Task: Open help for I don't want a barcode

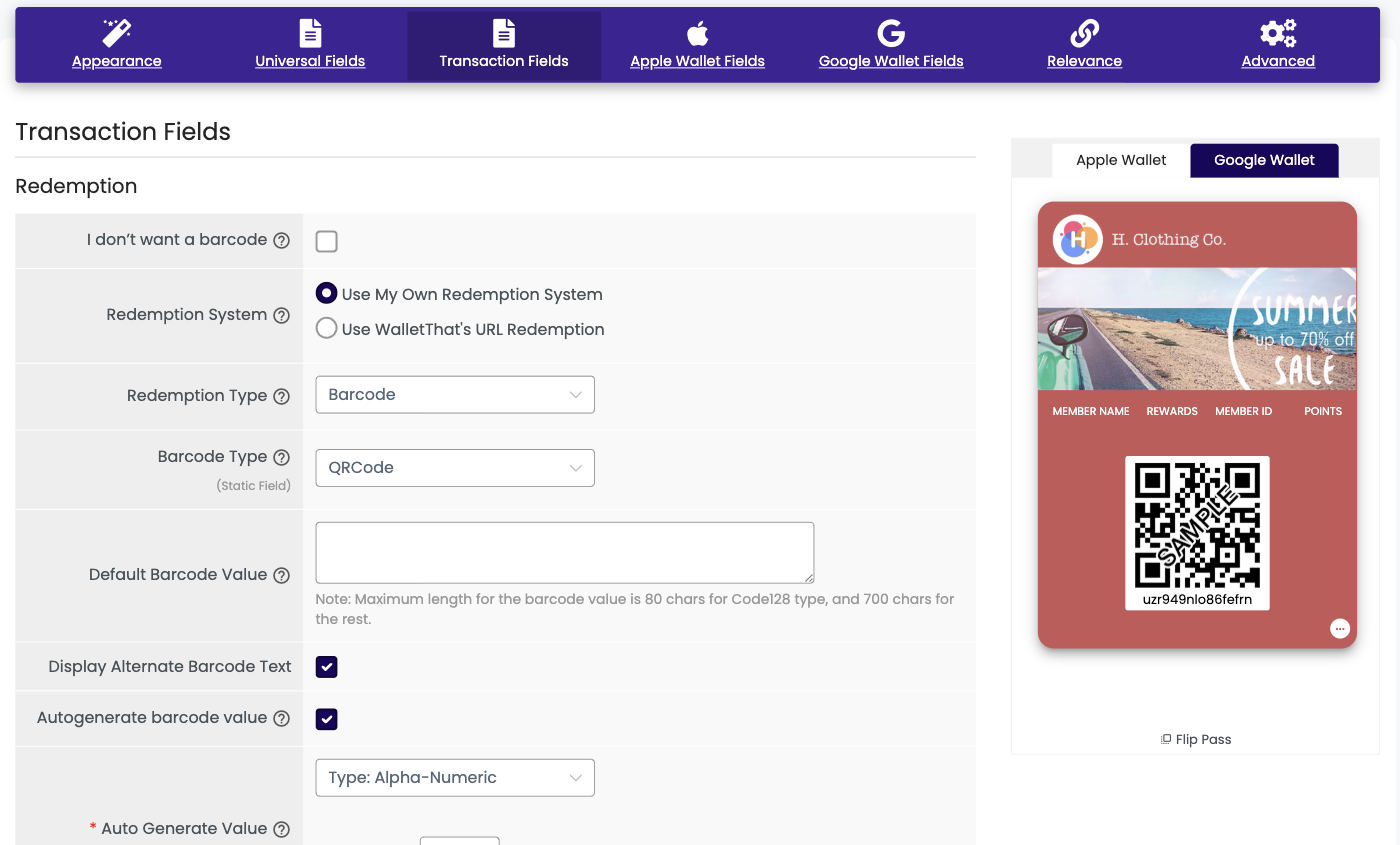Action: click(x=282, y=240)
